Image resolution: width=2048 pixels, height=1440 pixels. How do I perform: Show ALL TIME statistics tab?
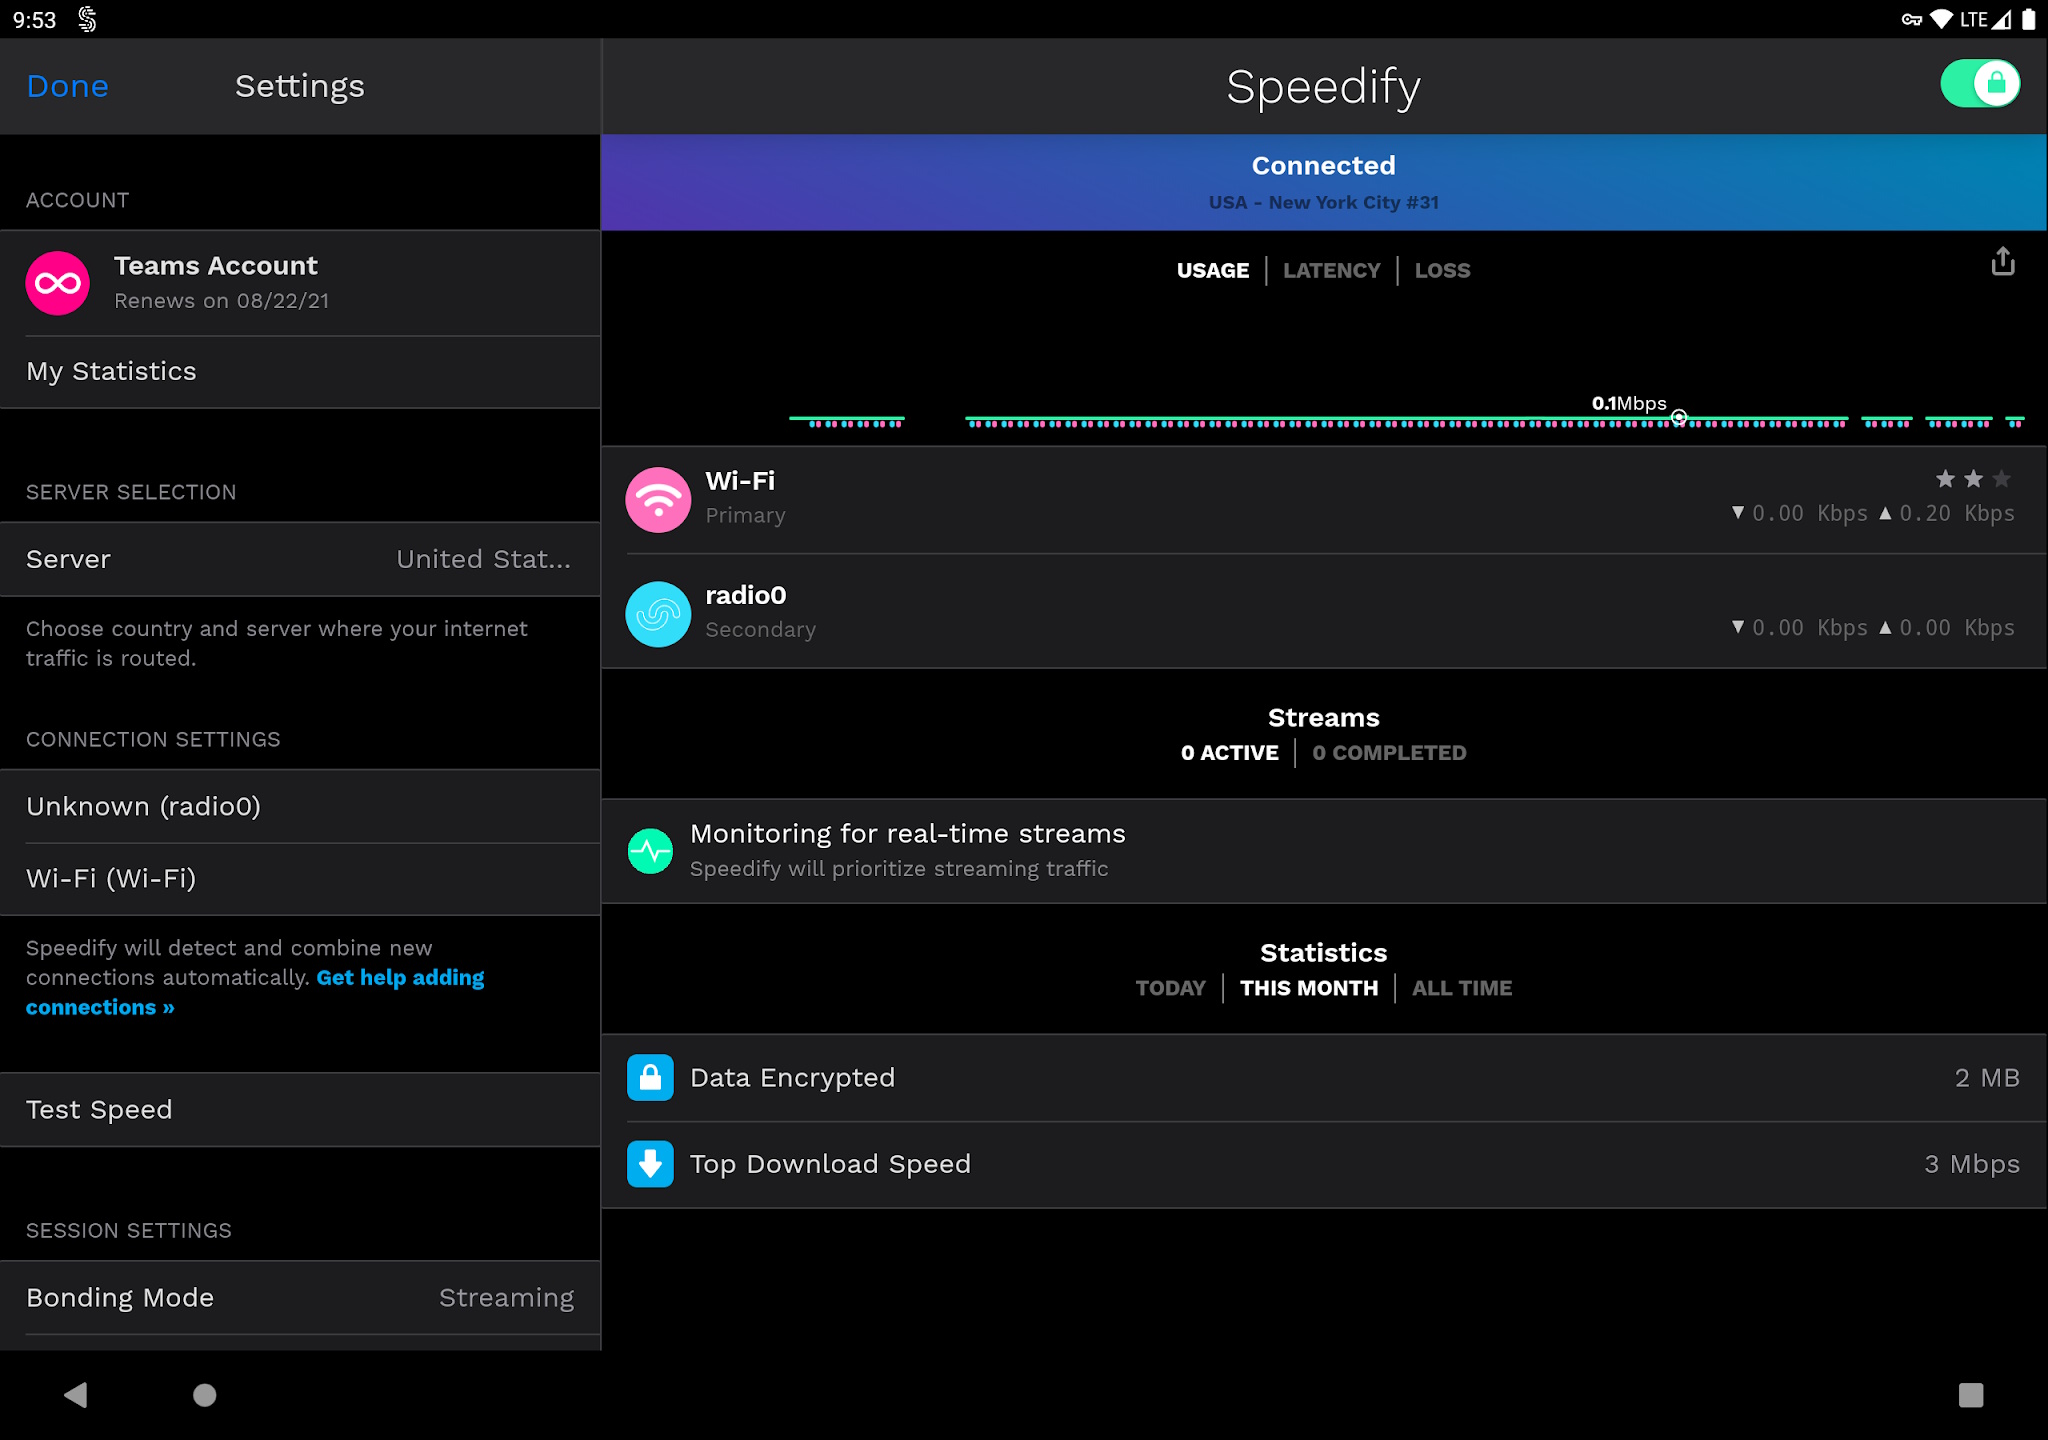point(1461,988)
